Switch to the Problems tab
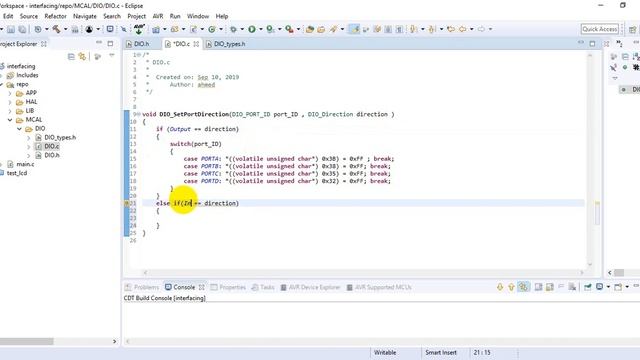The height and width of the screenshot is (360, 640). (142, 287)
